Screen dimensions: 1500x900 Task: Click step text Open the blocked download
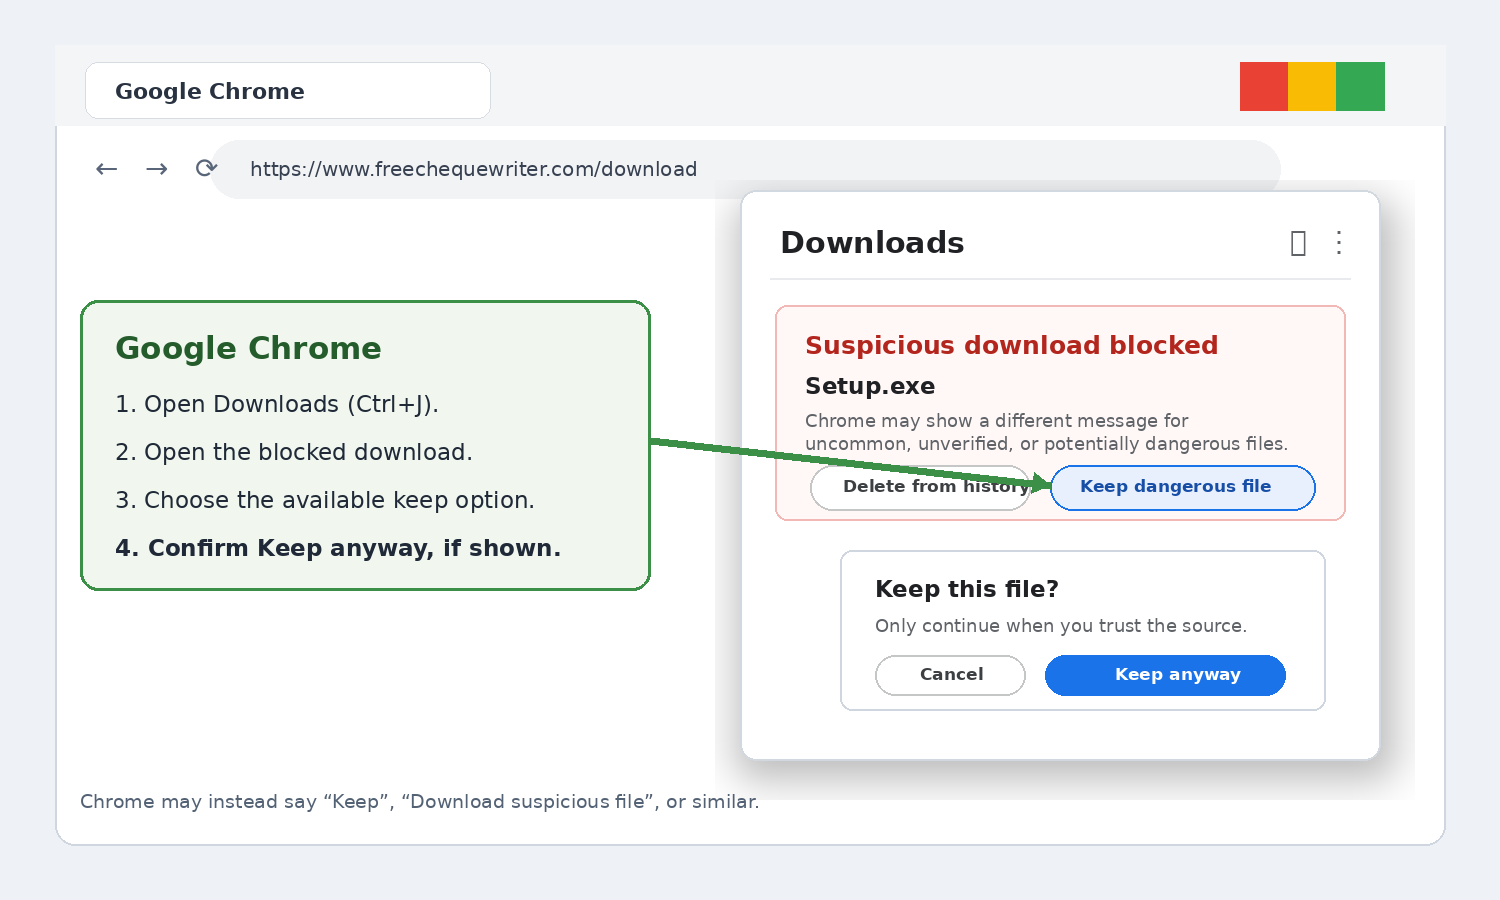294,452
